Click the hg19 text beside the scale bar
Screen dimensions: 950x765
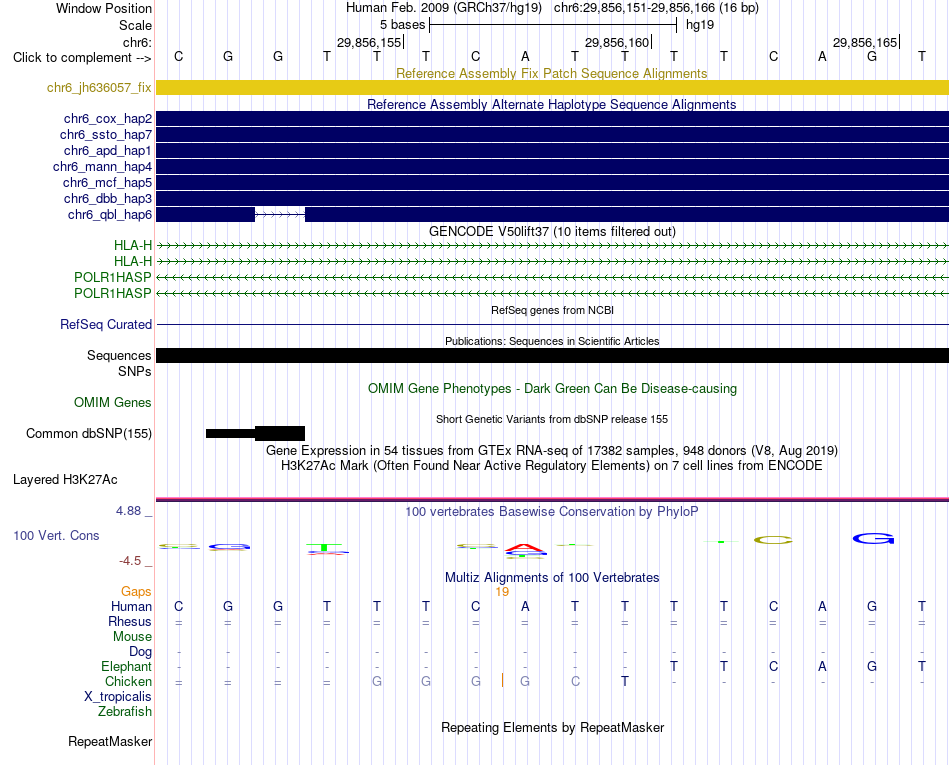(x=700, y=25)
